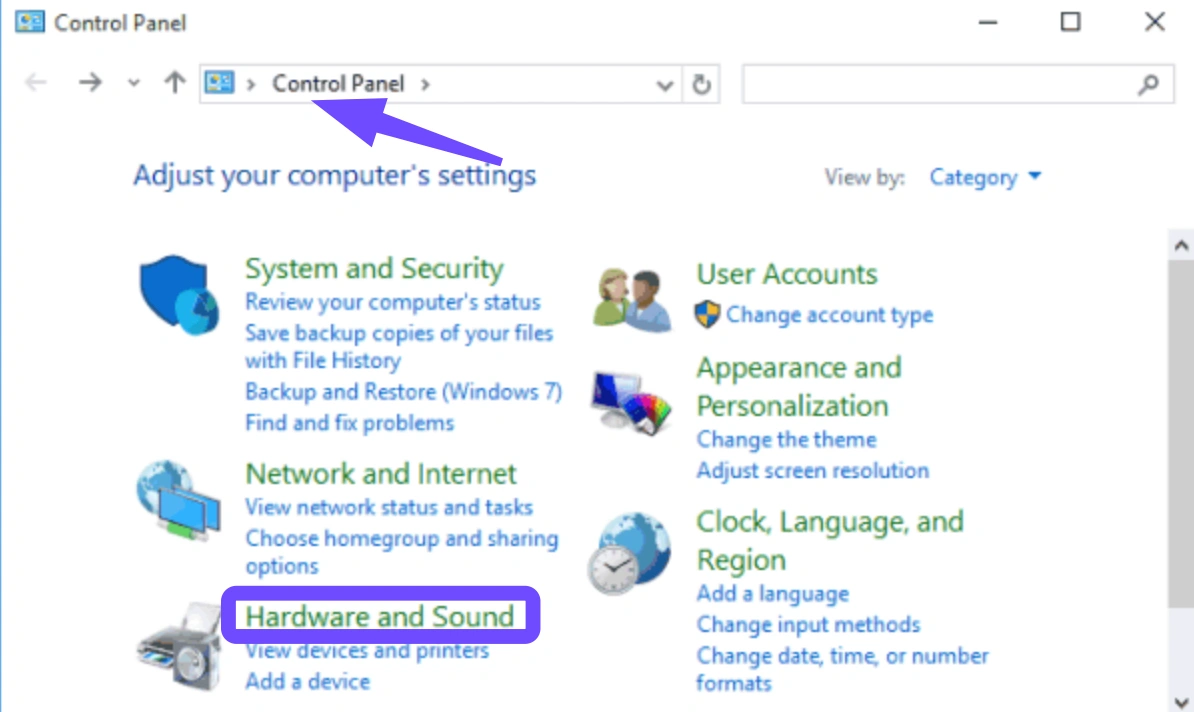Screen dimensions: 1194x712
Task: Refresh the Control Panel view
Action: click(702, 85)
